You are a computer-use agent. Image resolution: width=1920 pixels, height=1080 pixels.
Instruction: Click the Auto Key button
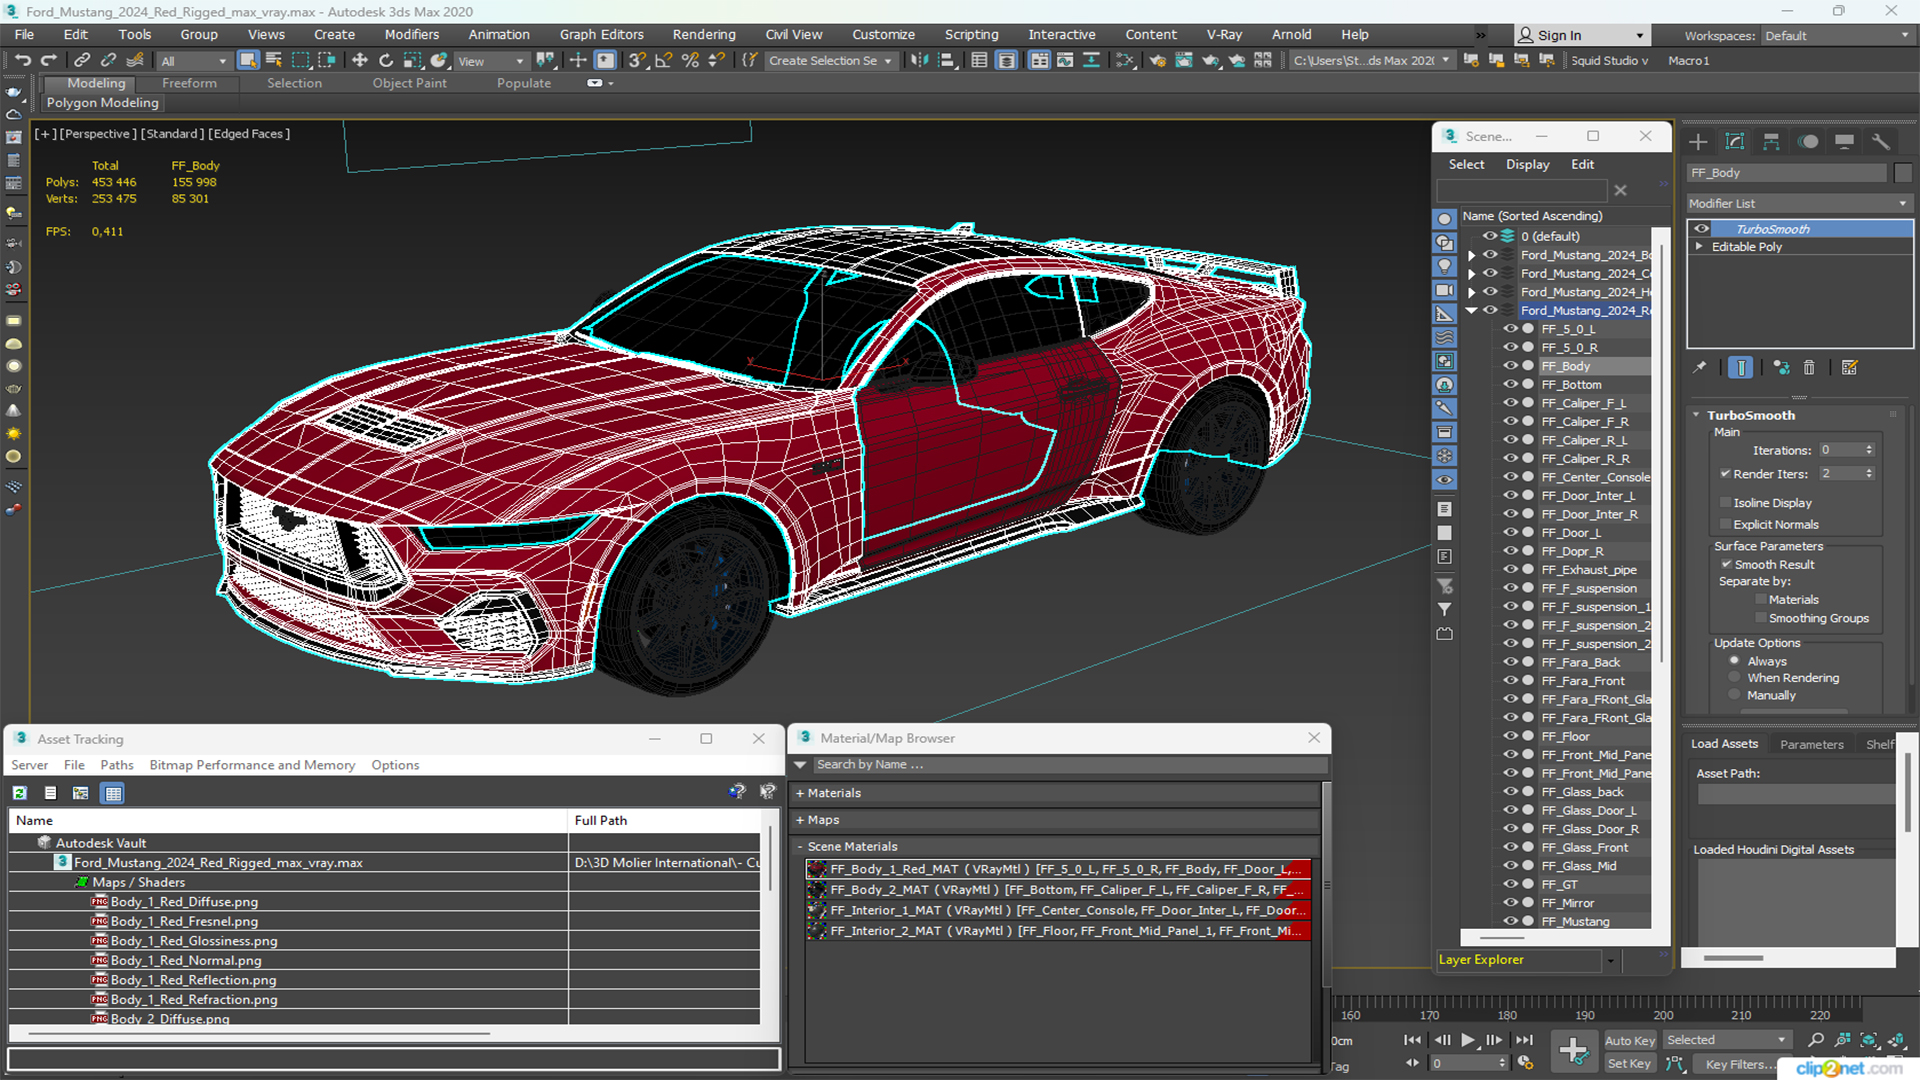click(1630, 1041)
